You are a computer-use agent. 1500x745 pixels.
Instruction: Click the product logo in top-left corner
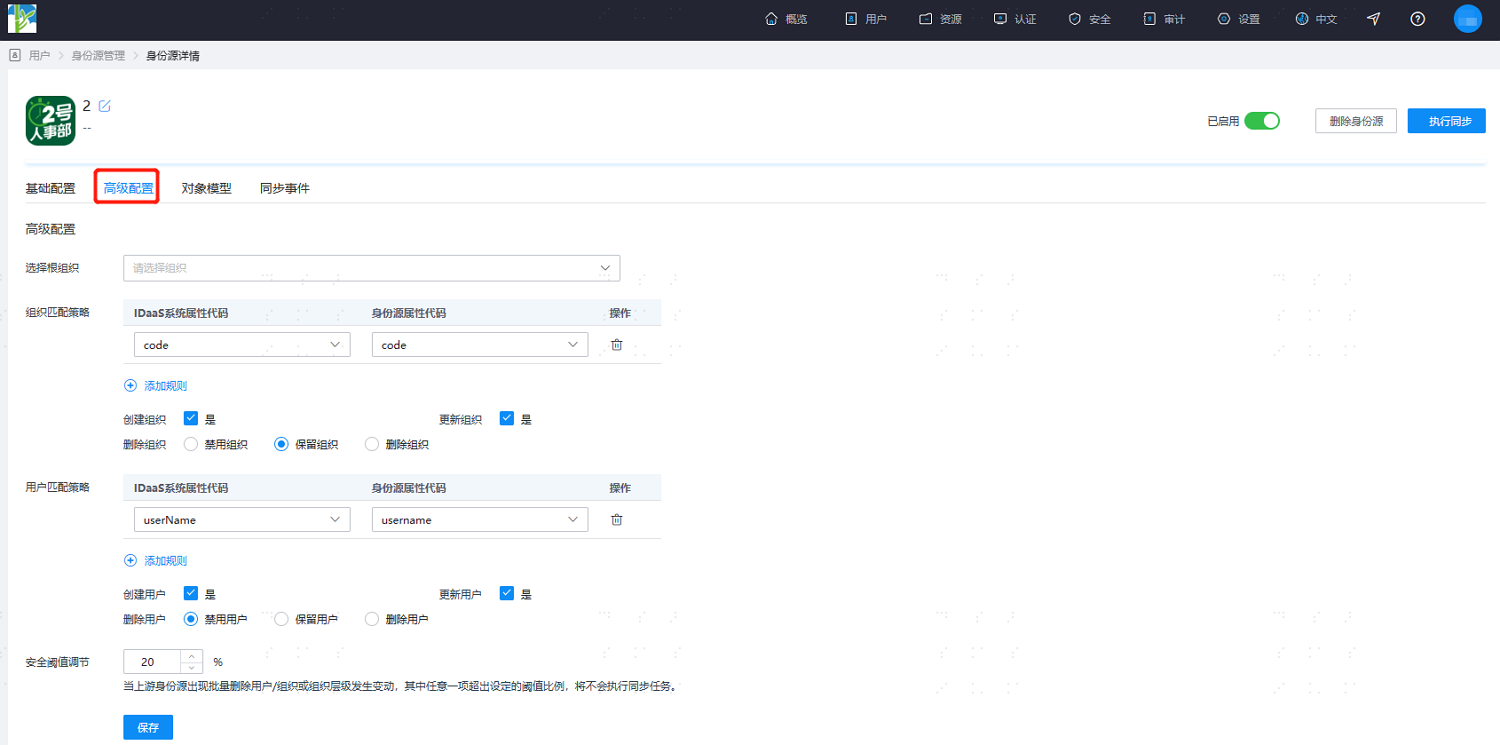click(x=22, y=18)
